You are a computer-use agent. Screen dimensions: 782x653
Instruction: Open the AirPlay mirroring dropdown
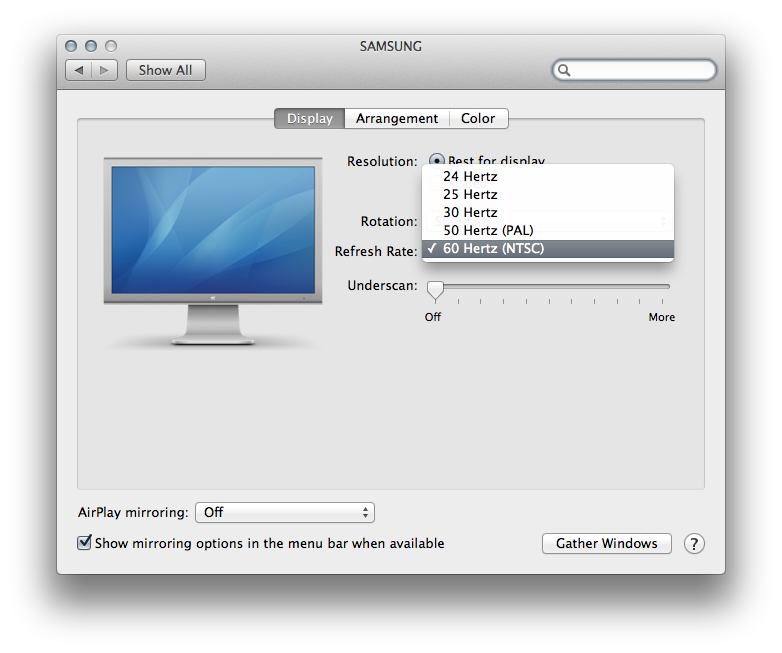coord(284,512)
